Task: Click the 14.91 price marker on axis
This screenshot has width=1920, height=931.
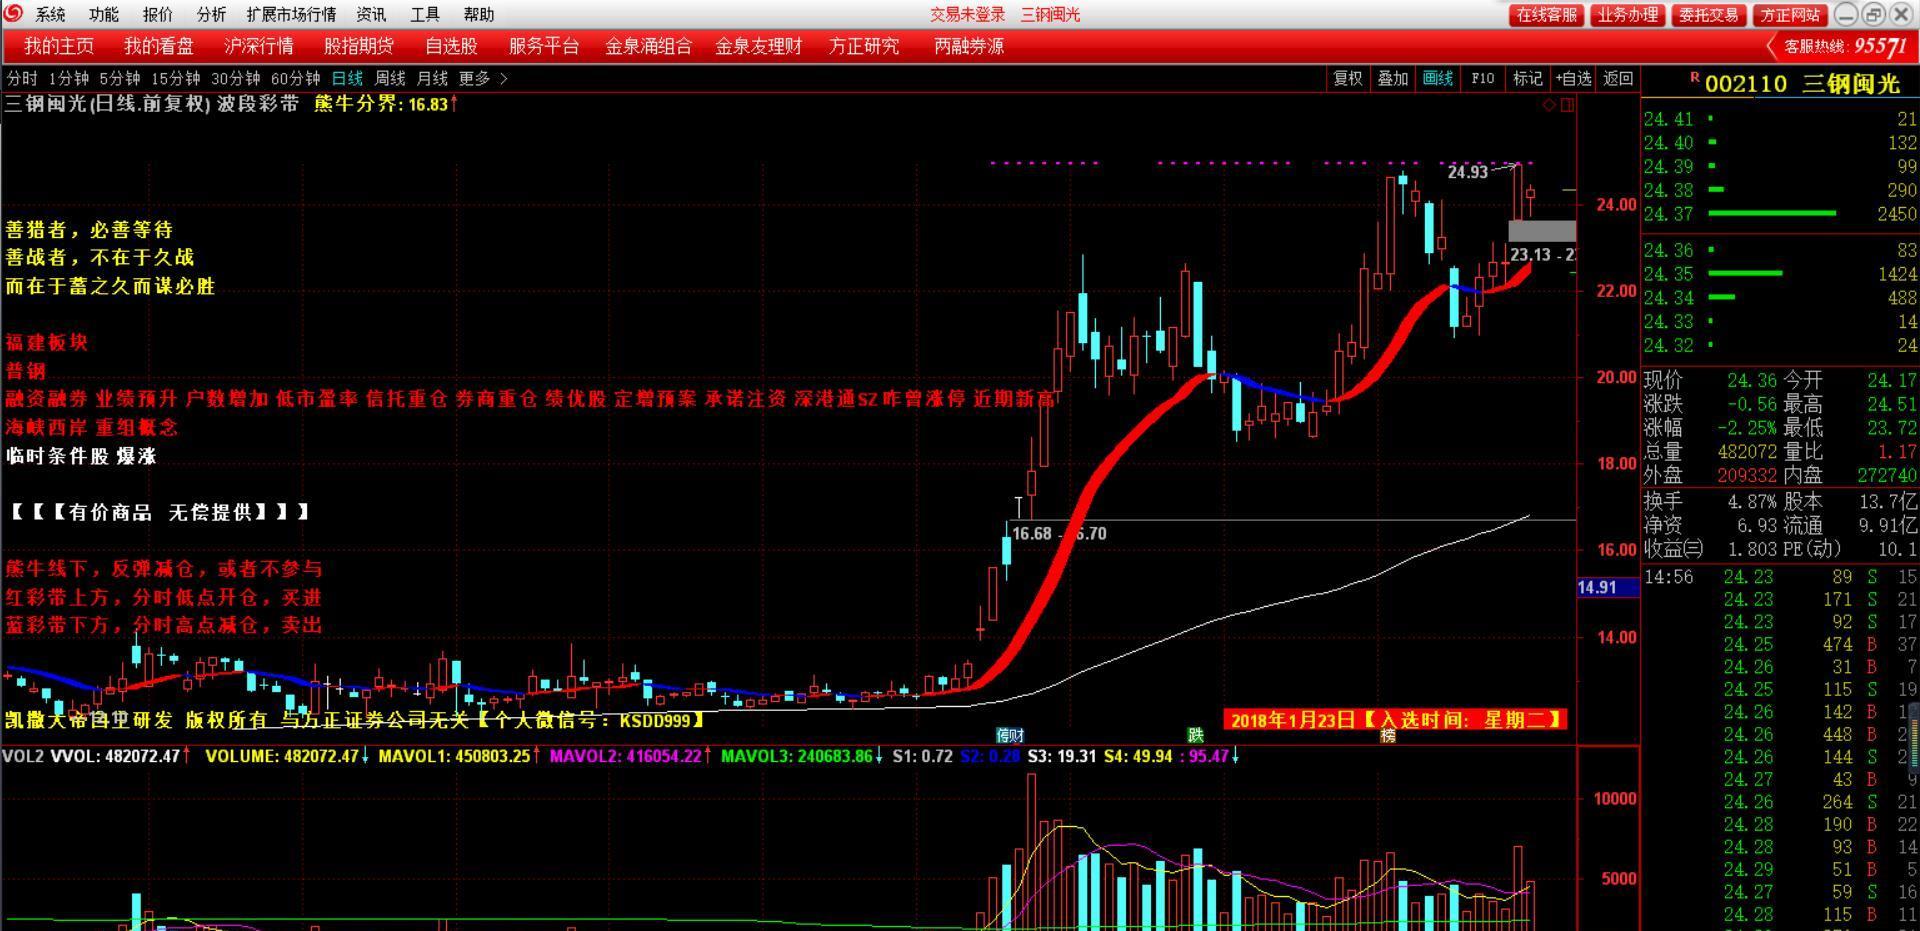Action: pyautogui.click(x=1608, y=587)
